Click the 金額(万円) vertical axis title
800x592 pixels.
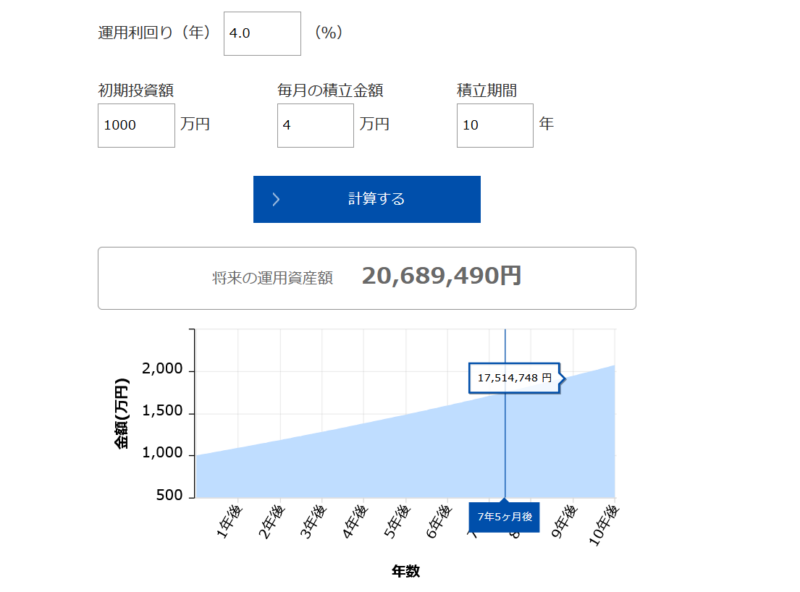point(122,413)
